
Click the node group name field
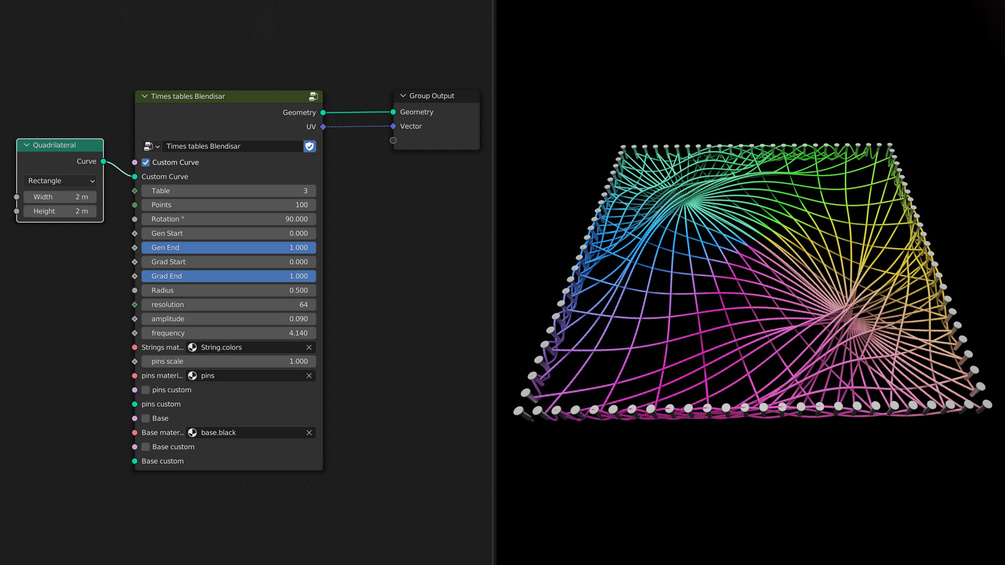tap(232, 146)
